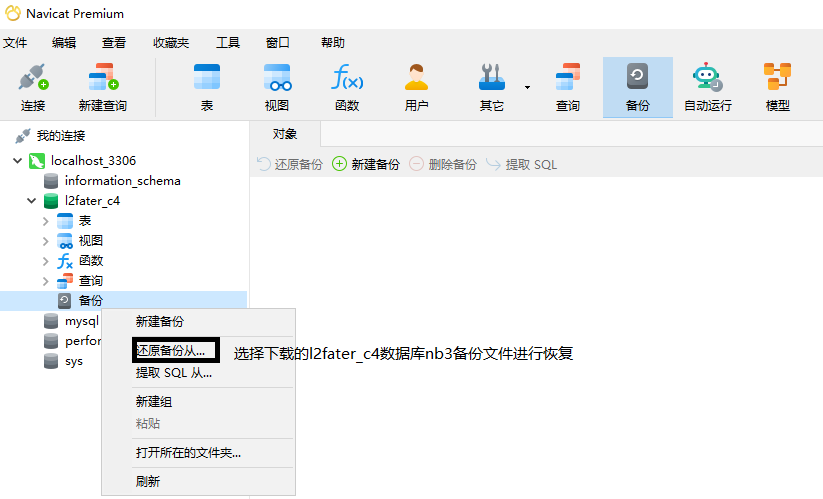Image resolution: width=823 pixels, height=499 pixels.
Task: Select the 查询 tree item icon
Action: tap(65, 281)
